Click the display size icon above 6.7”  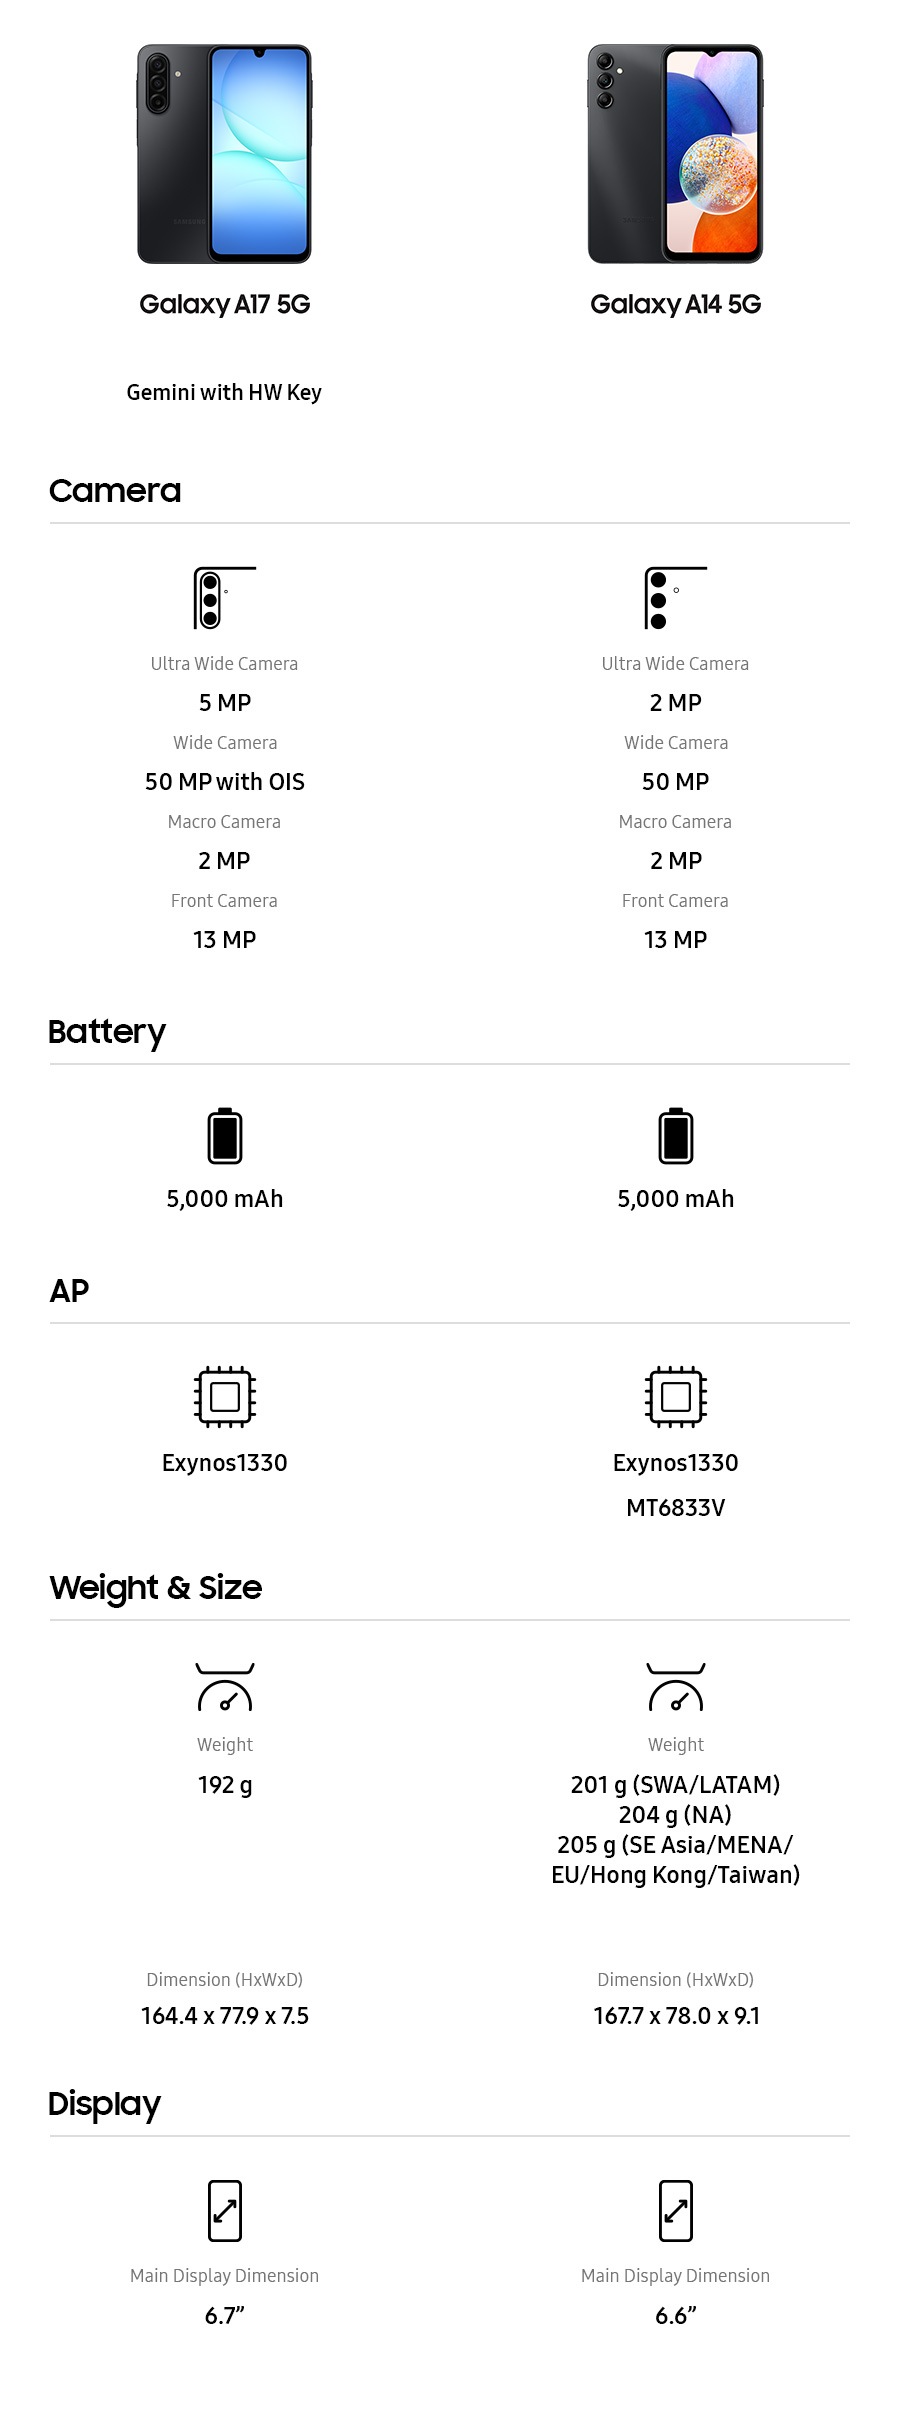coord(225,2210)
